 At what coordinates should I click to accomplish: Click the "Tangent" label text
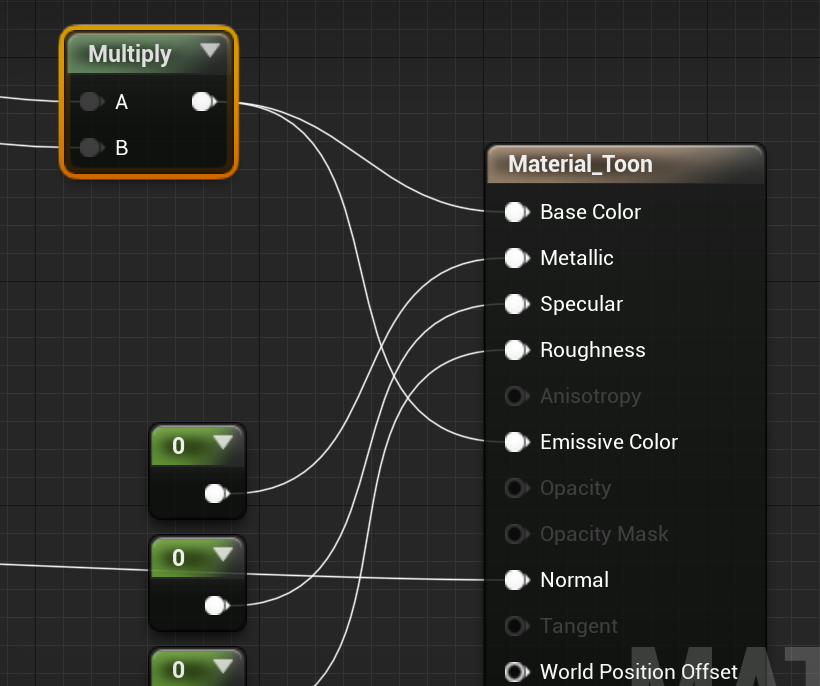point(579,626)
